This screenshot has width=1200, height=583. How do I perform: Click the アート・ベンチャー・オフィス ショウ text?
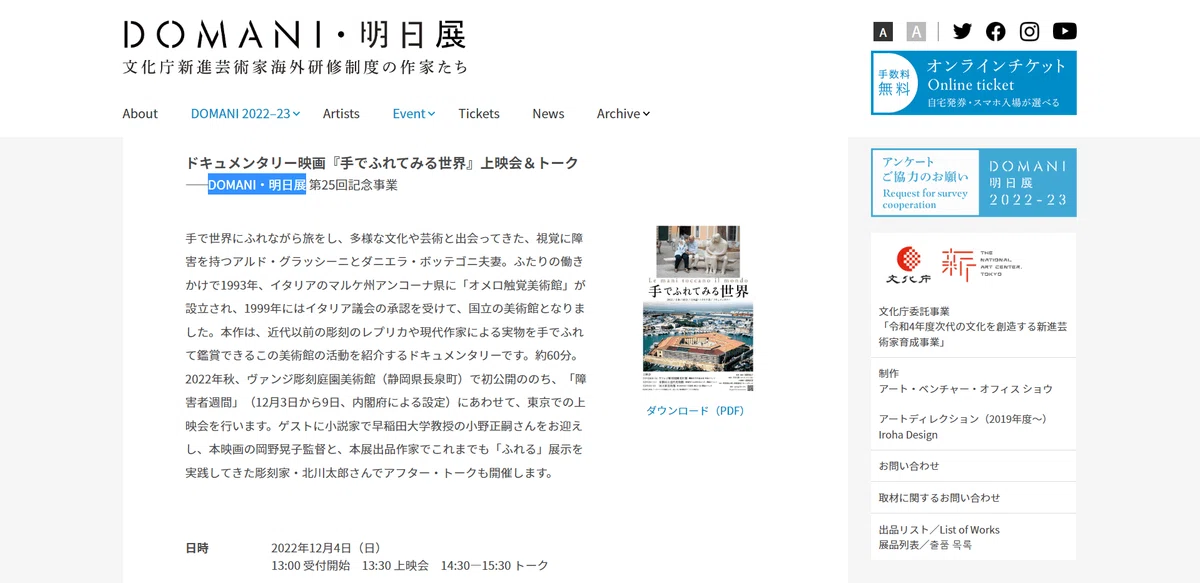(x=965, y=388)
